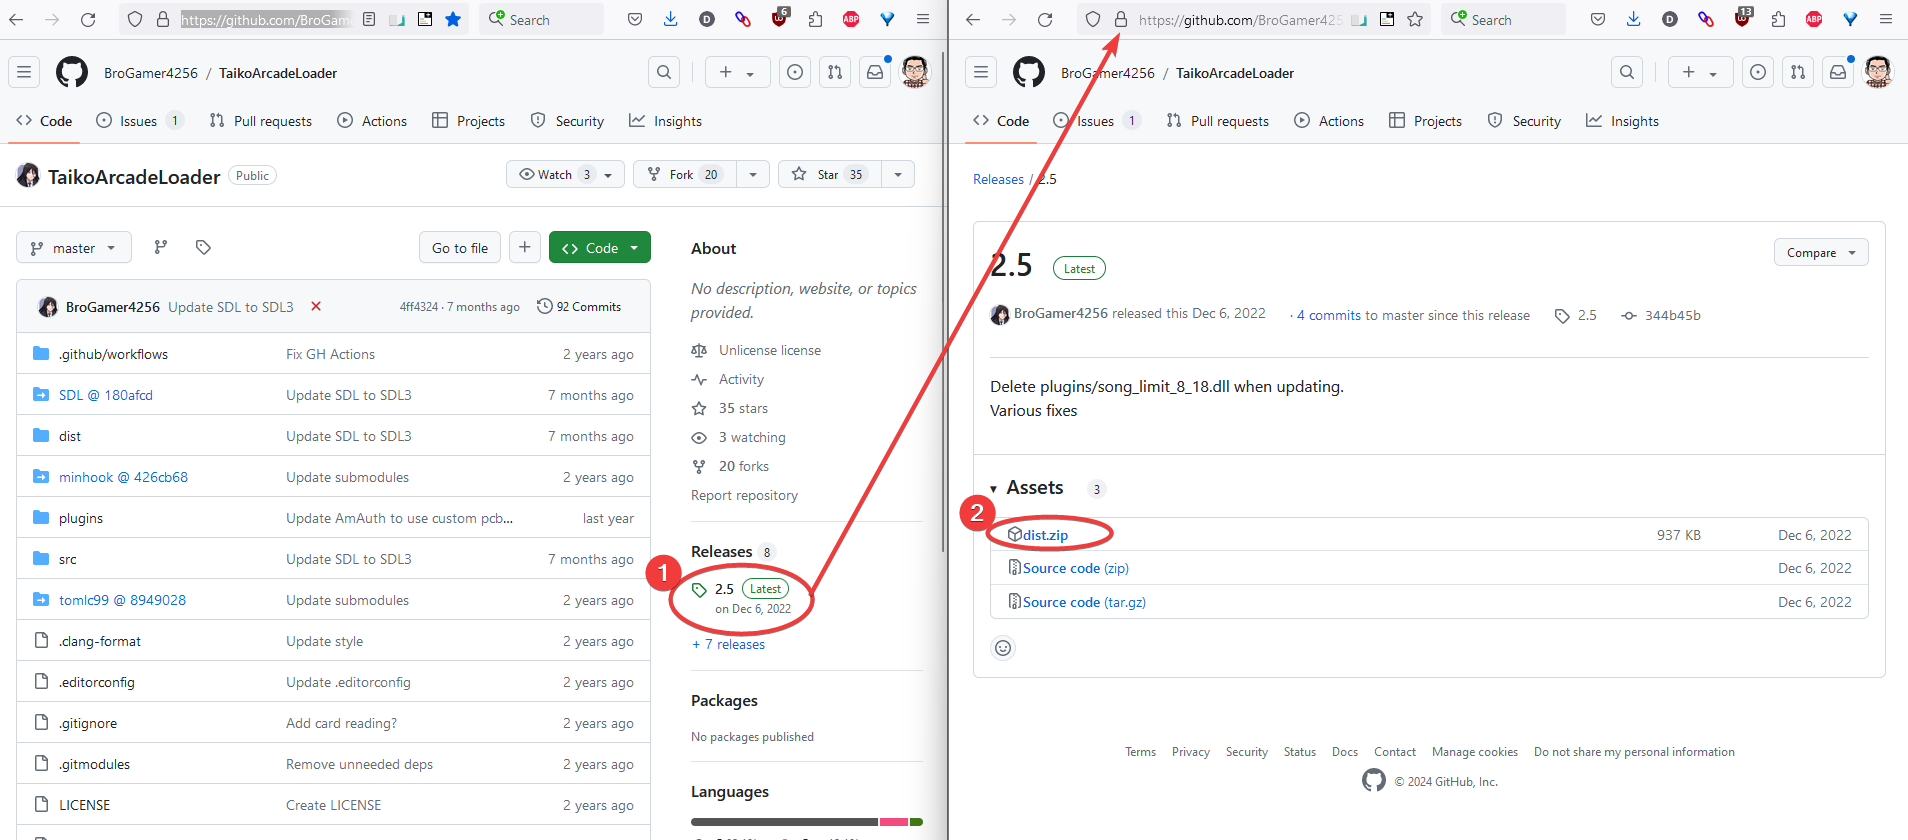The image size is (1908, 840).
Task: Expand the Watch options dropdown
Action: pyautogui.click(x=565, y=174)
